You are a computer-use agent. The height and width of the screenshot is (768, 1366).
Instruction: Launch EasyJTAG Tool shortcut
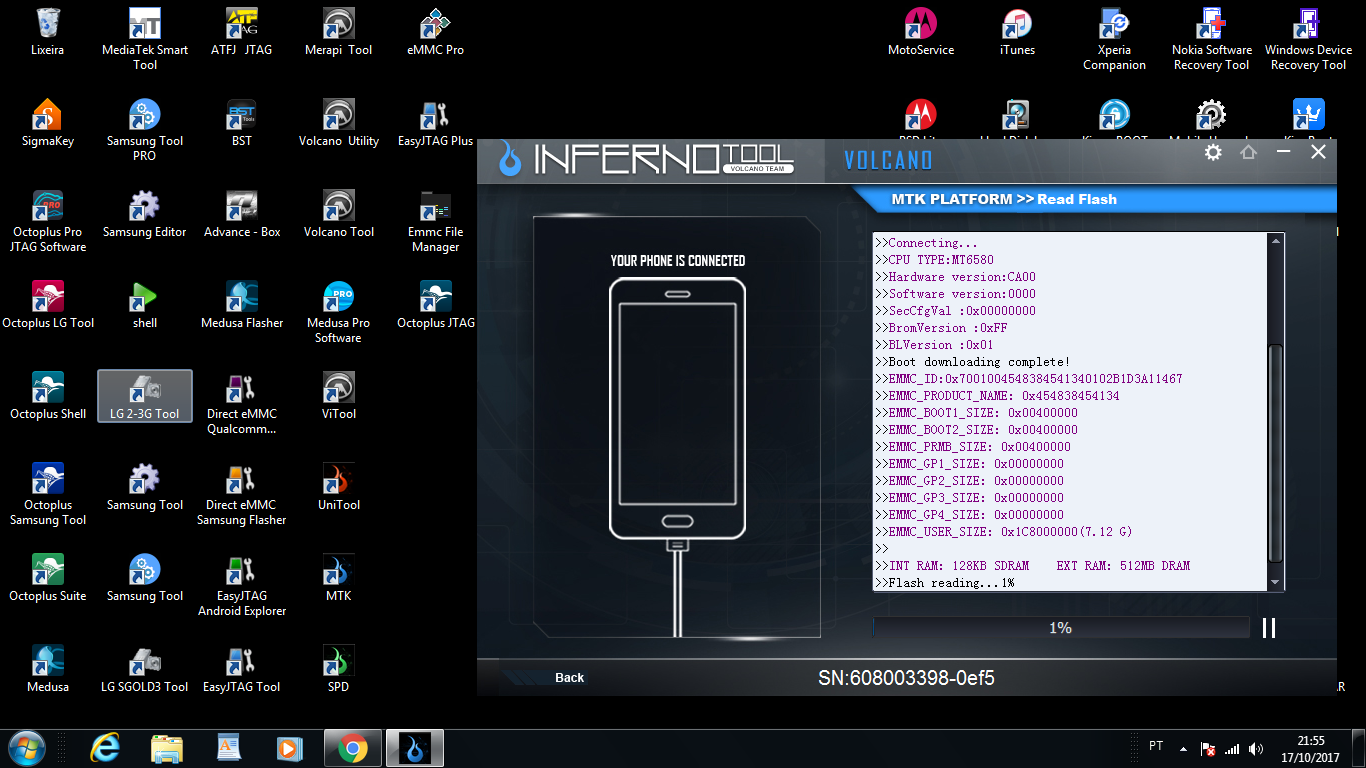click(x=241, y=669)
